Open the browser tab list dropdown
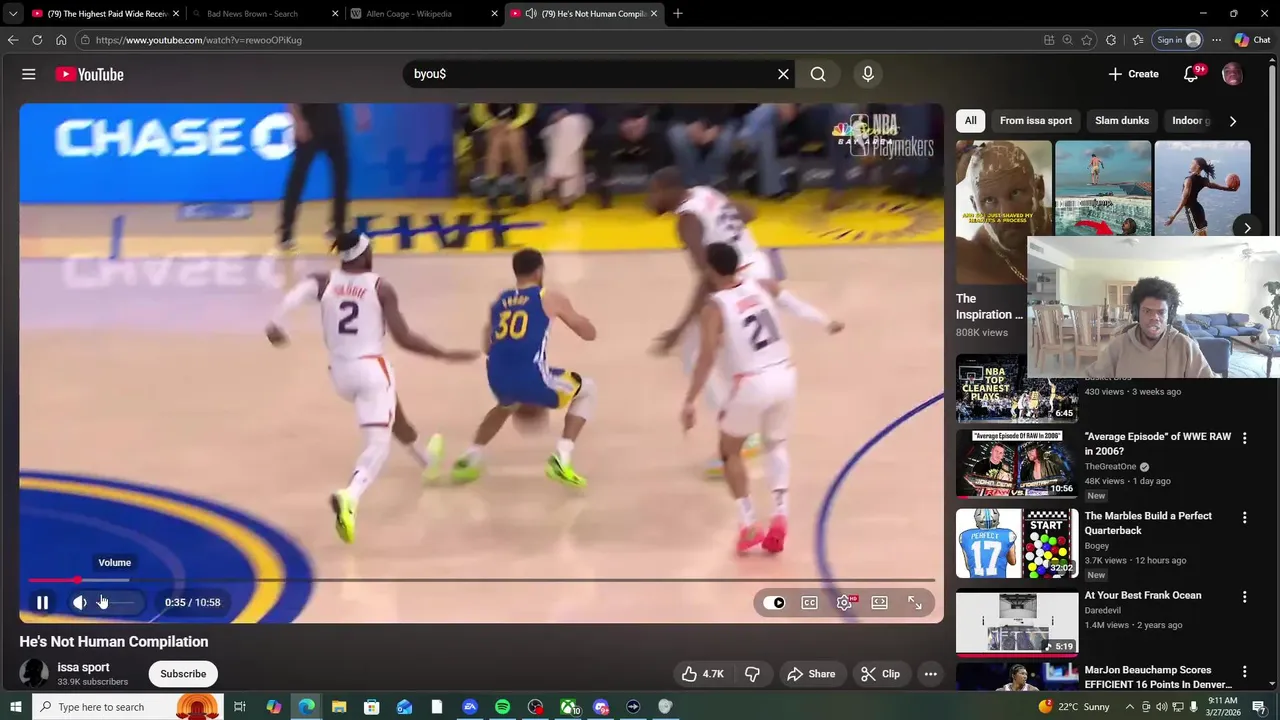 [12, 14]
